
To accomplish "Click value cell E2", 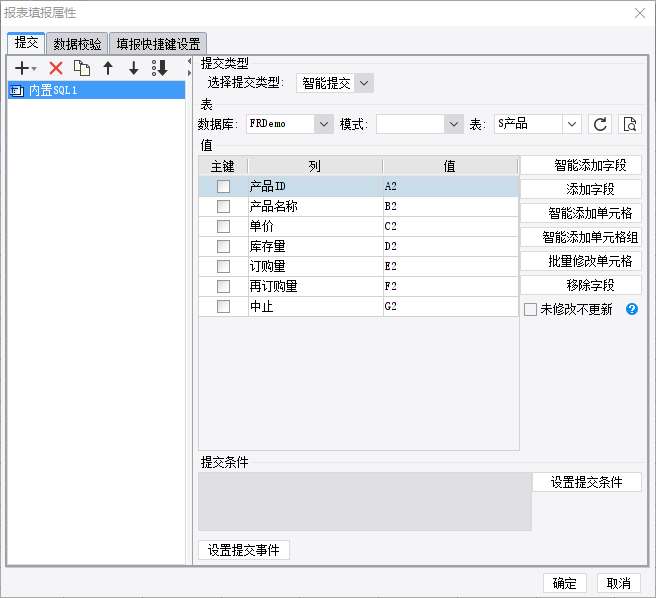I will [x=451, y=266].
